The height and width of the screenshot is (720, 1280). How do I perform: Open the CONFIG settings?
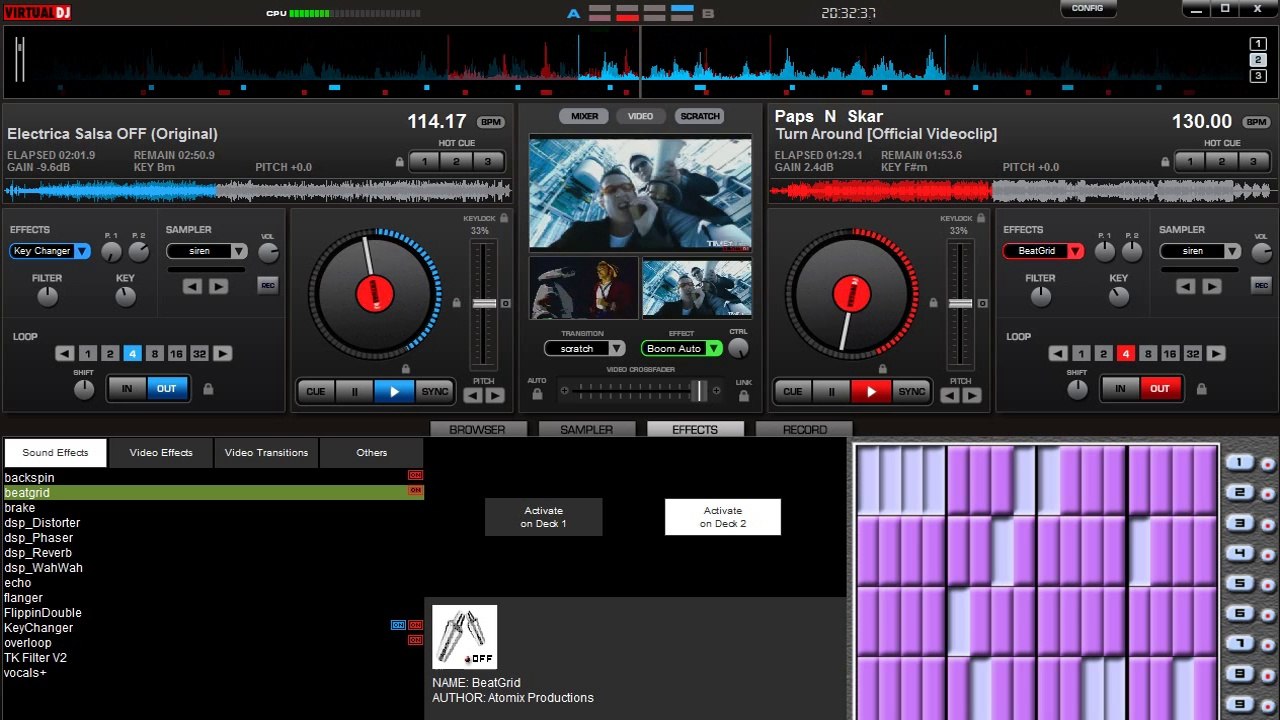pyautogui.click(x=1088, y=8)
